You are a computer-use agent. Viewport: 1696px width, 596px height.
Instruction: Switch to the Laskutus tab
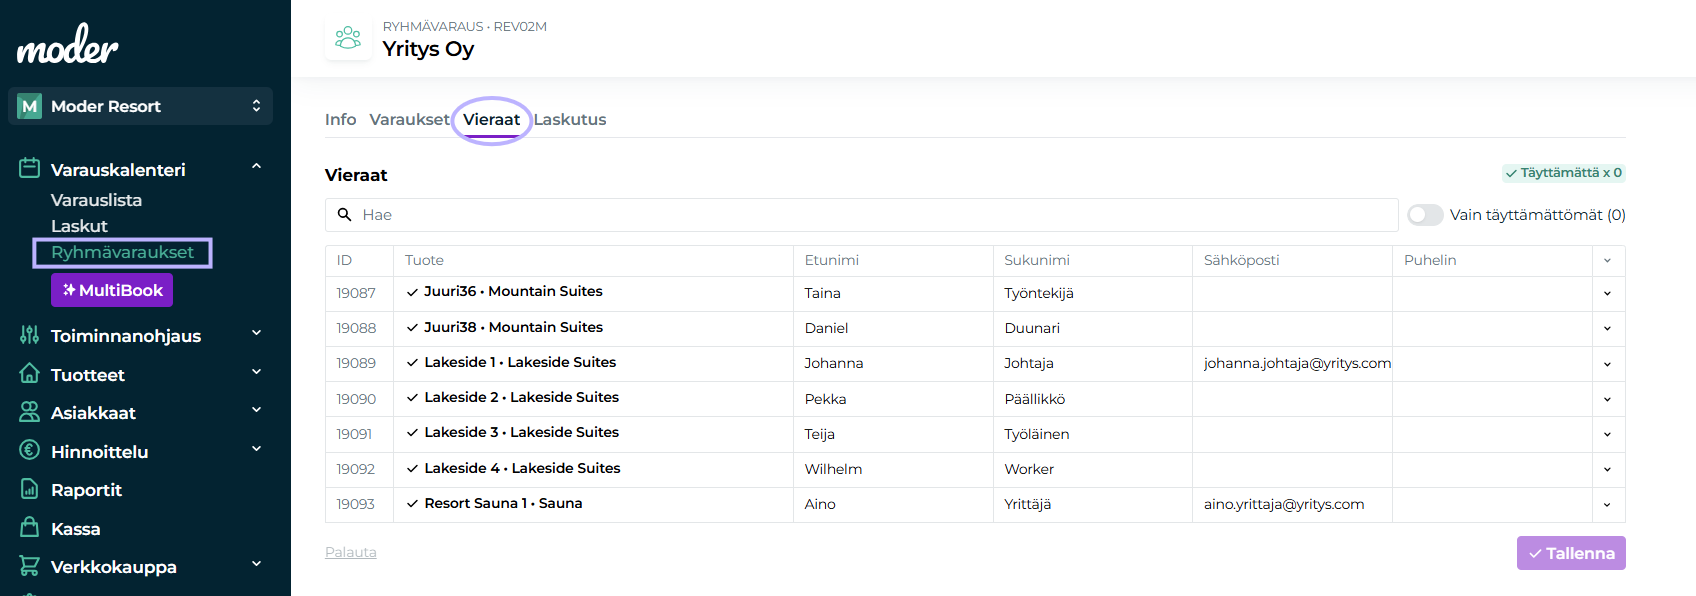(570, 120)
